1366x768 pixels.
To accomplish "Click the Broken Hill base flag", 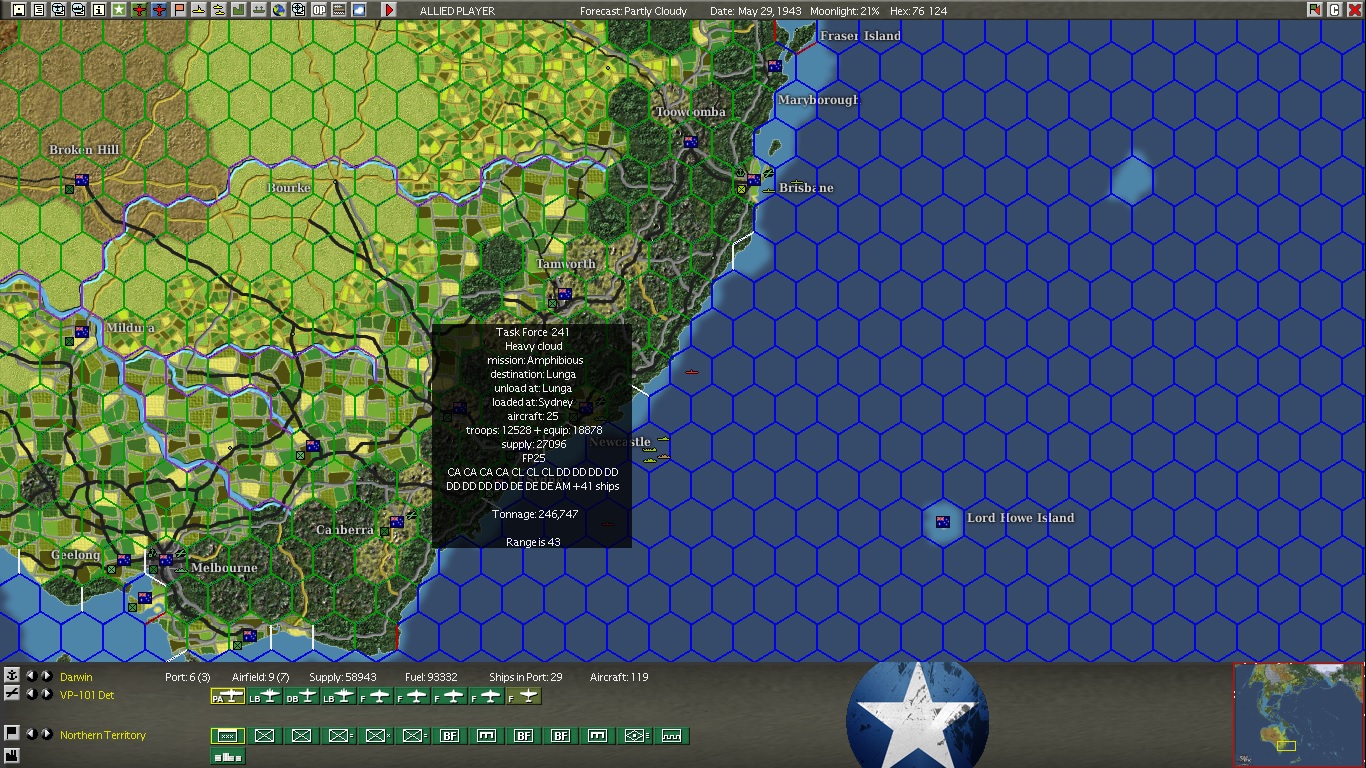I will tap(82, 180).
